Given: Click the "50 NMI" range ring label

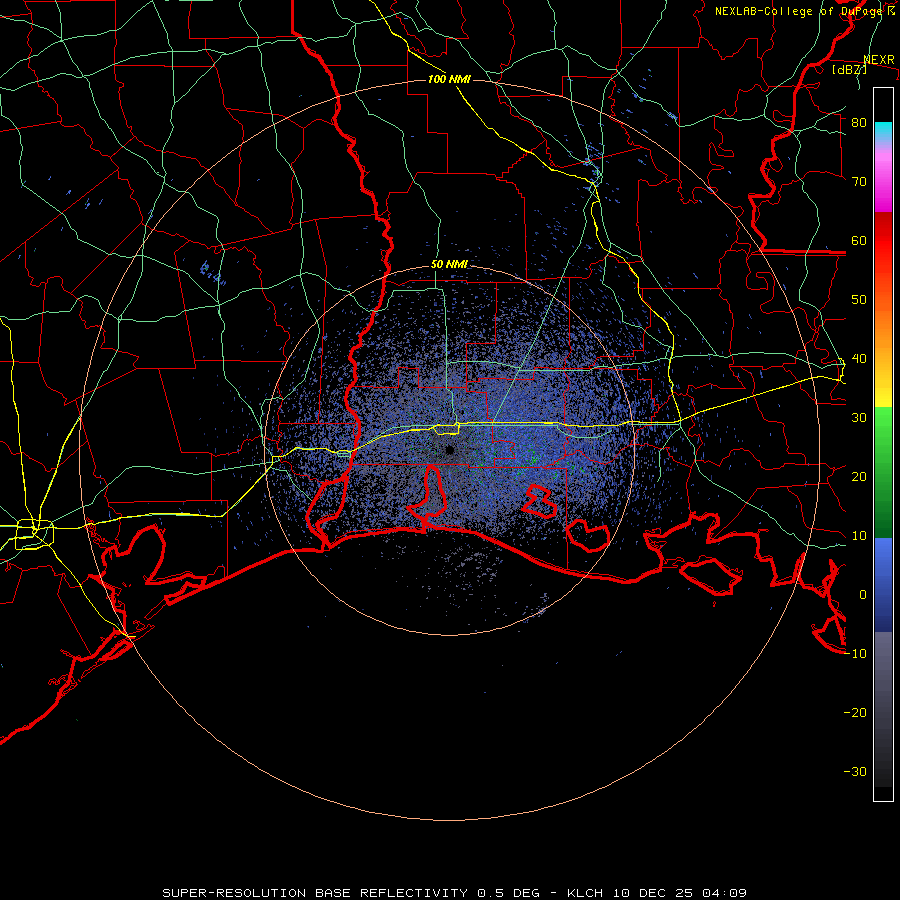Looking at the screenshot, I should 449,265.
